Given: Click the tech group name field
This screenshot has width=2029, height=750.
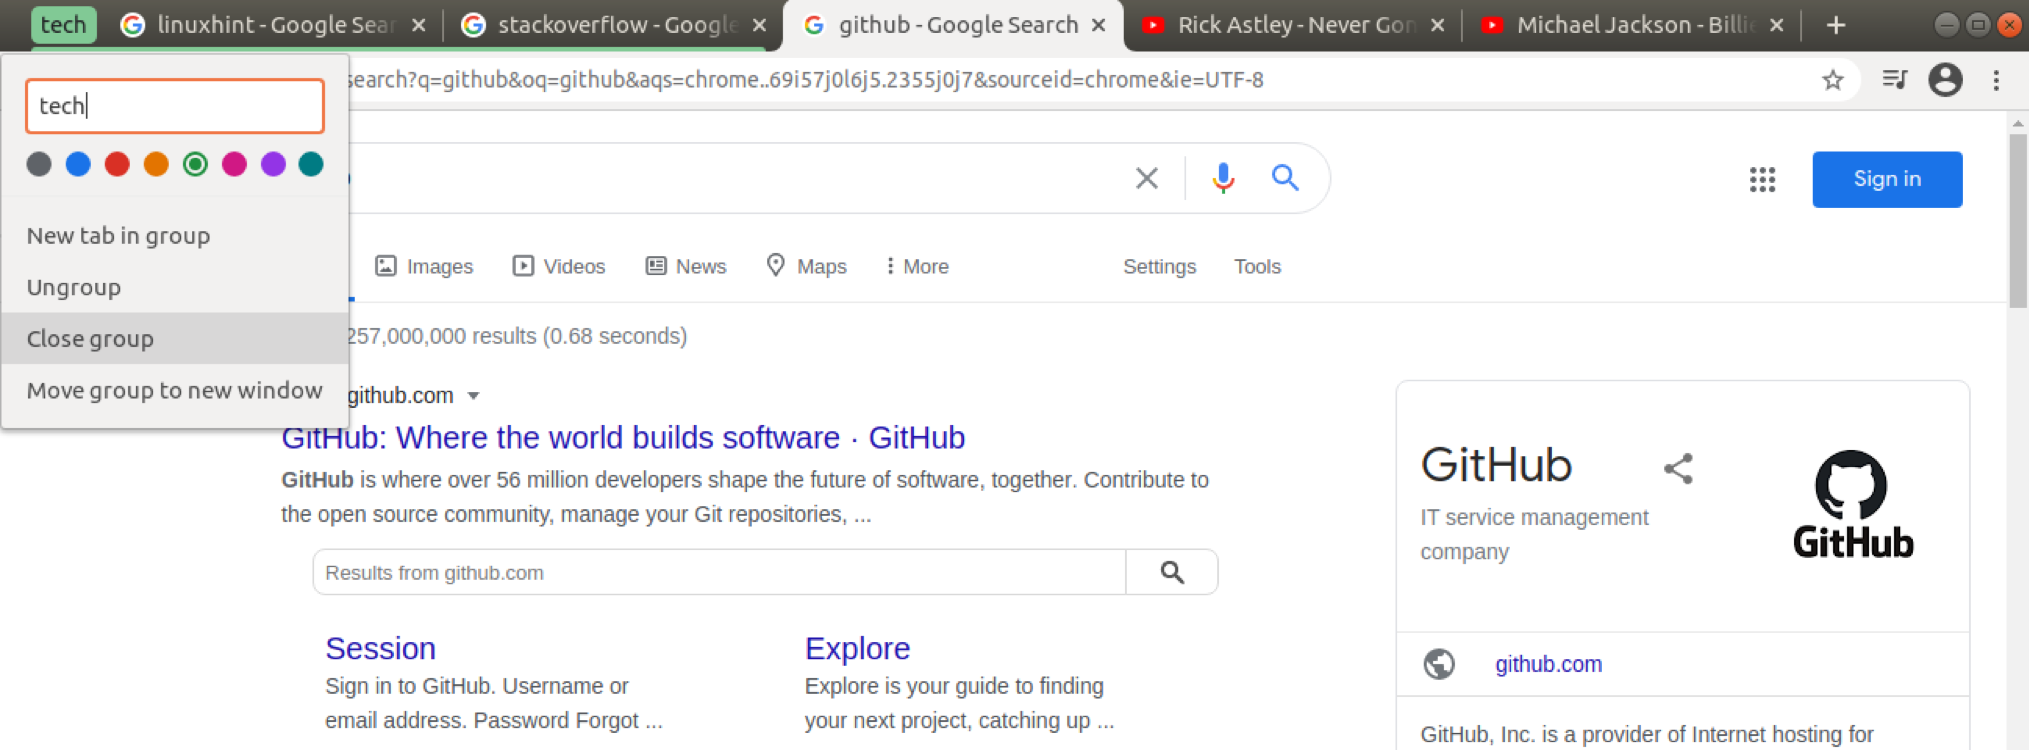Looking at the screenshot, I should 175,106.
